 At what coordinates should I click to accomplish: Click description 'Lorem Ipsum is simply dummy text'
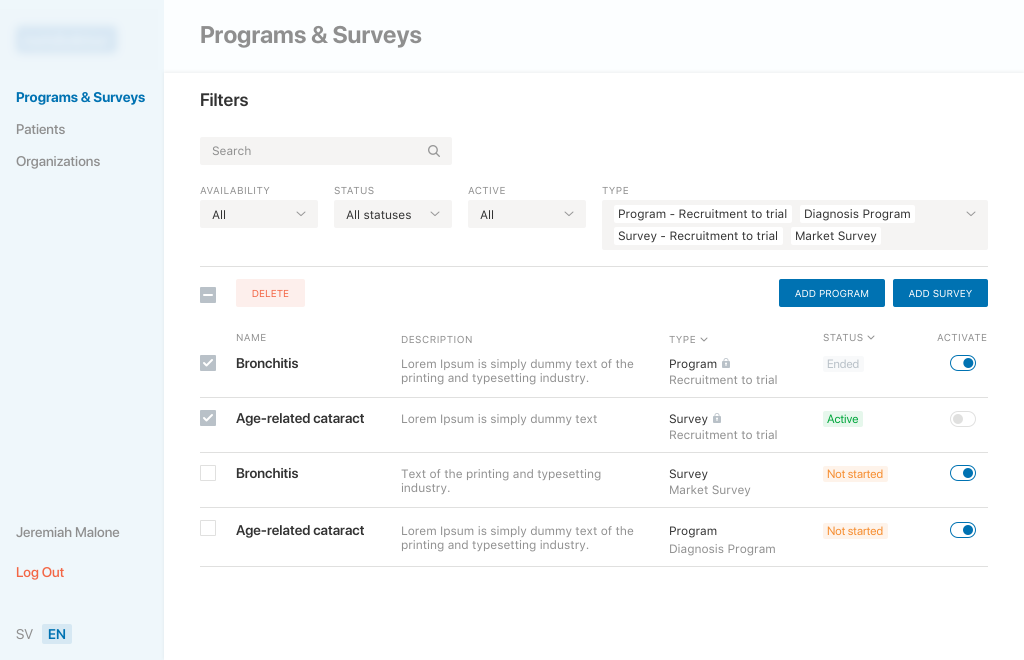pos(499,418)
